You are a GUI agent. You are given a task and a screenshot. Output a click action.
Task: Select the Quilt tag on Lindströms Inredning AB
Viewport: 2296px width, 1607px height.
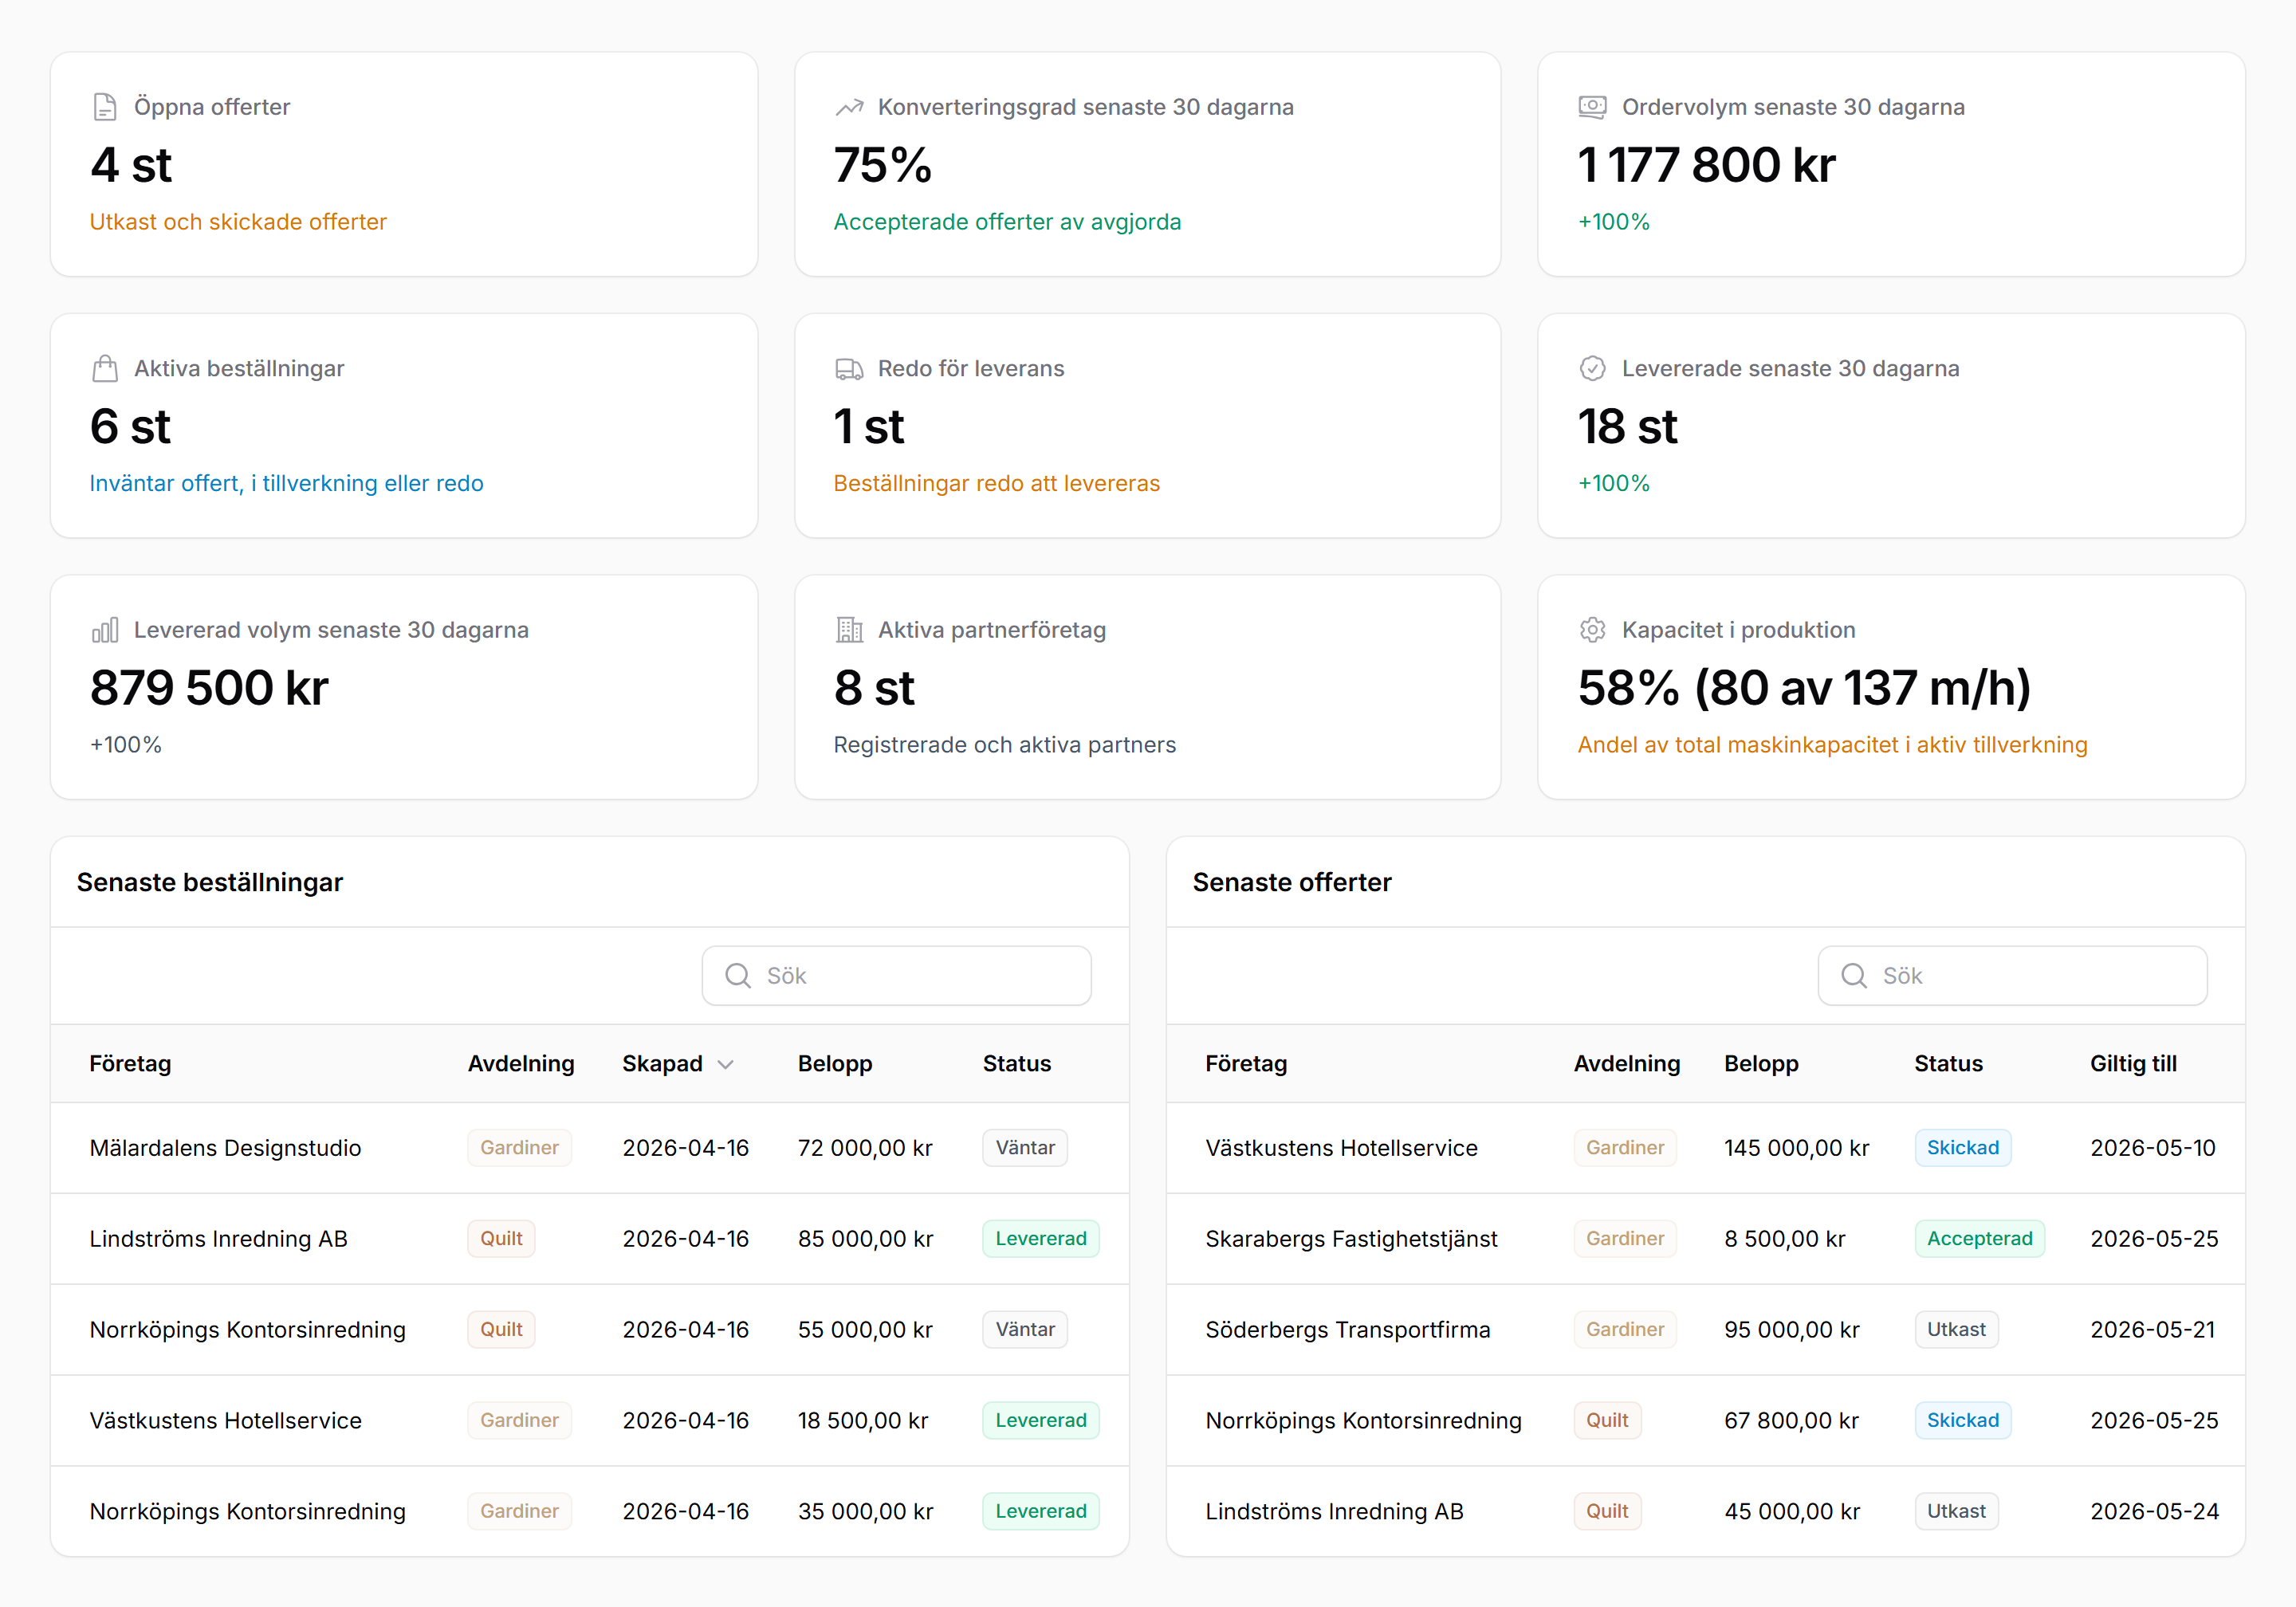point(501,1238)
